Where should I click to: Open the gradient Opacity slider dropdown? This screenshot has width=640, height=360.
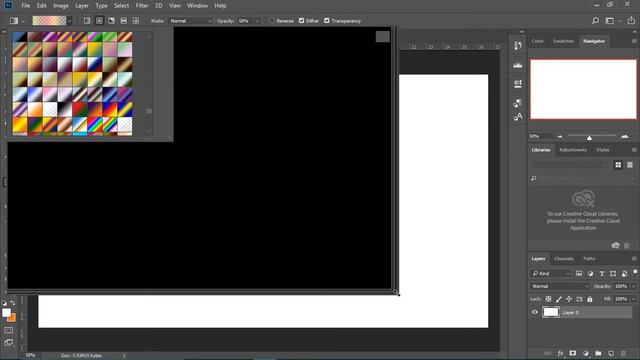258,21
